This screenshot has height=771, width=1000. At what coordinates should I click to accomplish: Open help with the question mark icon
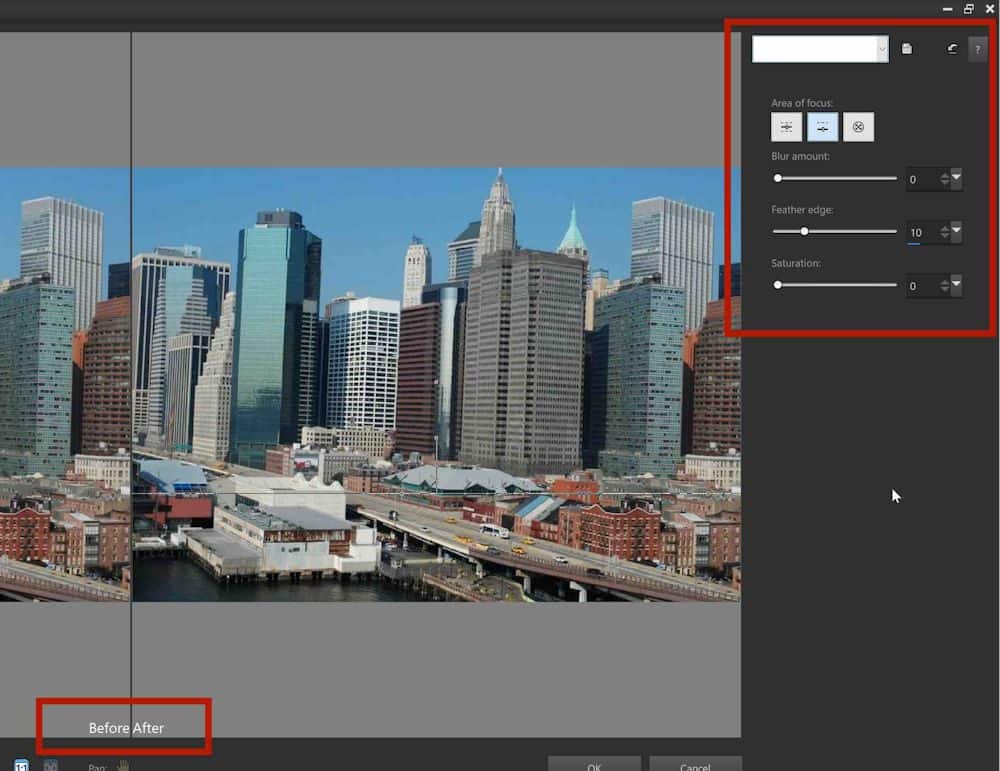click(978, 47)
